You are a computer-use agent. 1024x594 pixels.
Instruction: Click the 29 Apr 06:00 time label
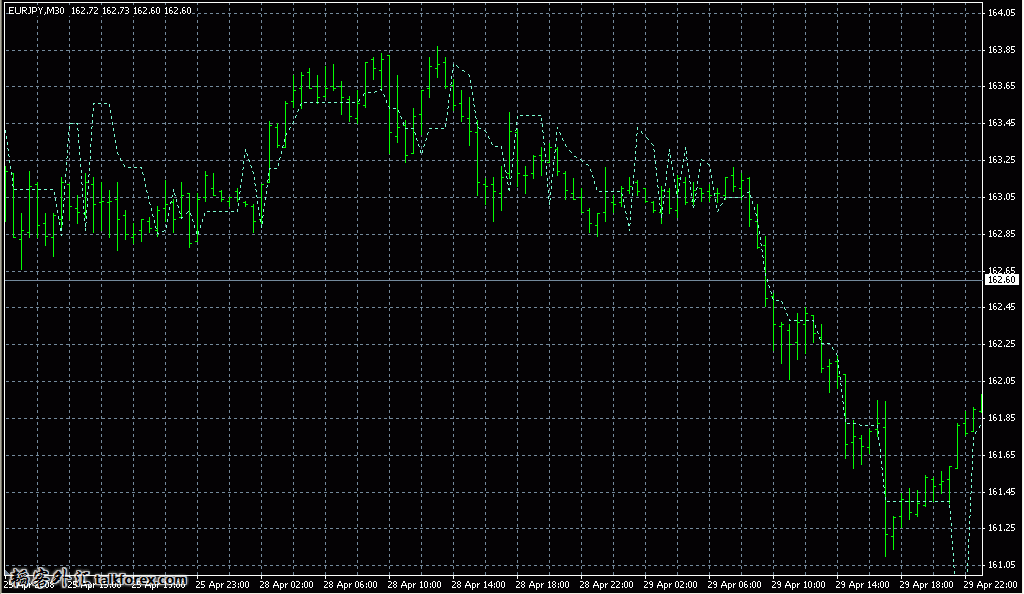[x=735, y=585]
